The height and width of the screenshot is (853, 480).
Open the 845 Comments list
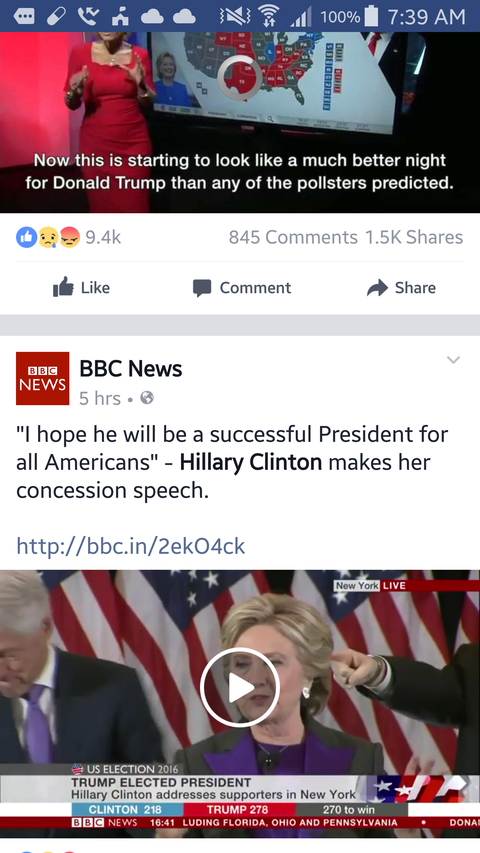tap(293, 237)
